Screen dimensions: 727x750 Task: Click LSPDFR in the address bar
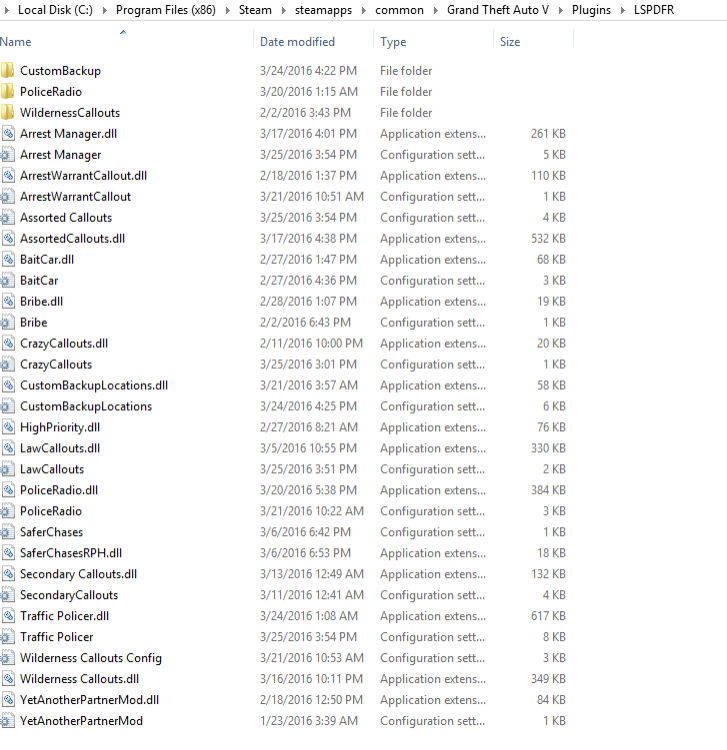[654, 10]
